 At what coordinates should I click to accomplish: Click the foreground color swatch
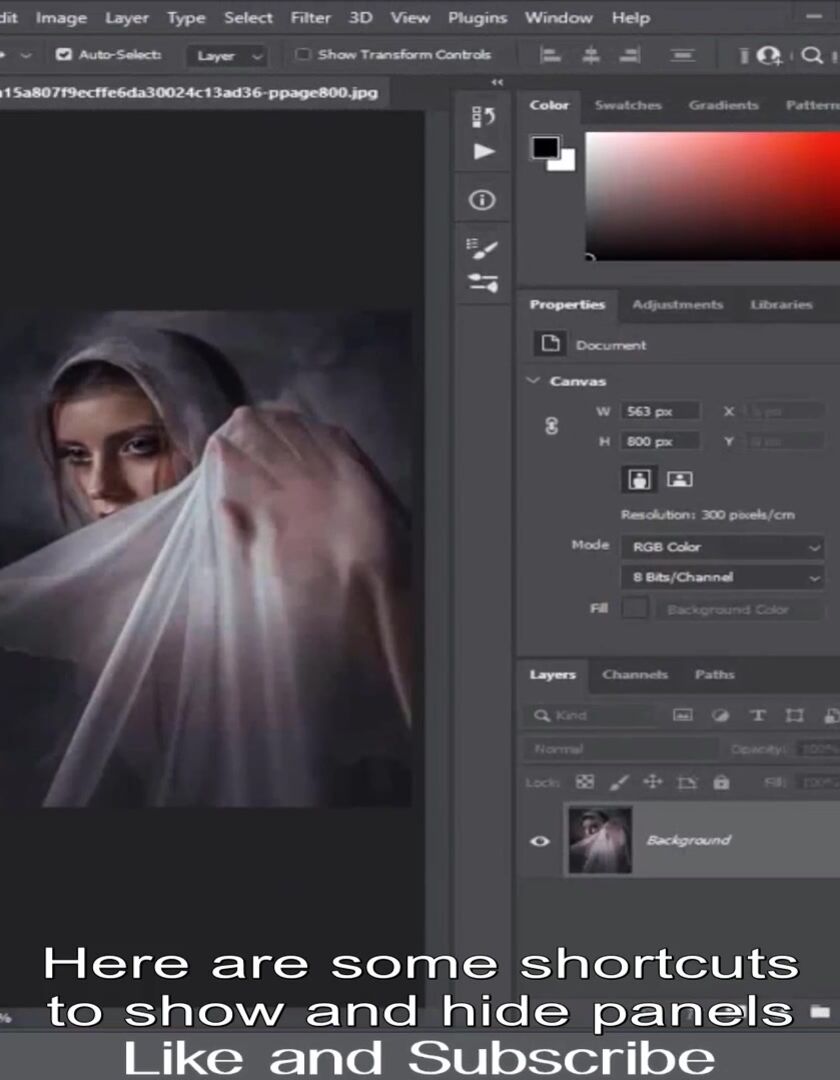[x=545, y=147]
